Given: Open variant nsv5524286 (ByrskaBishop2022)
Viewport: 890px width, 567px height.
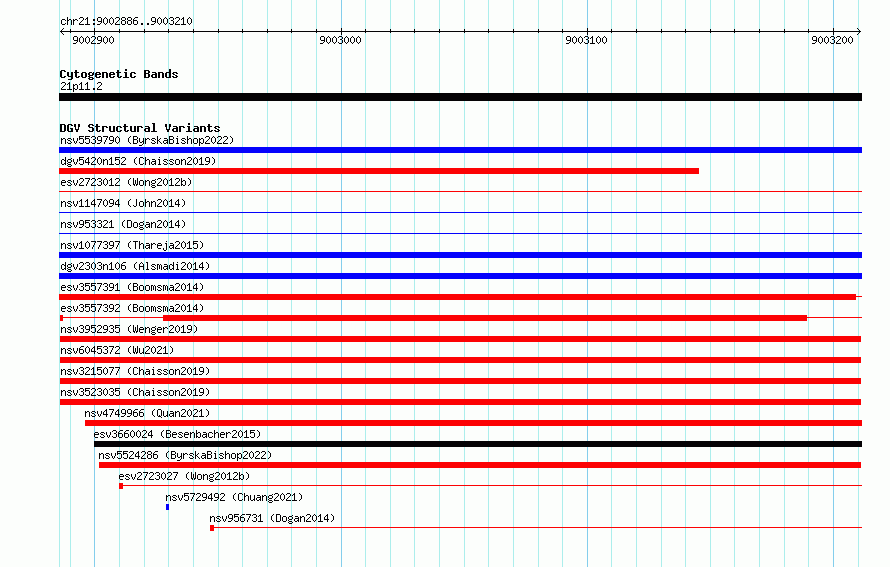Looking at the screenshot, I should click(185, 455).
